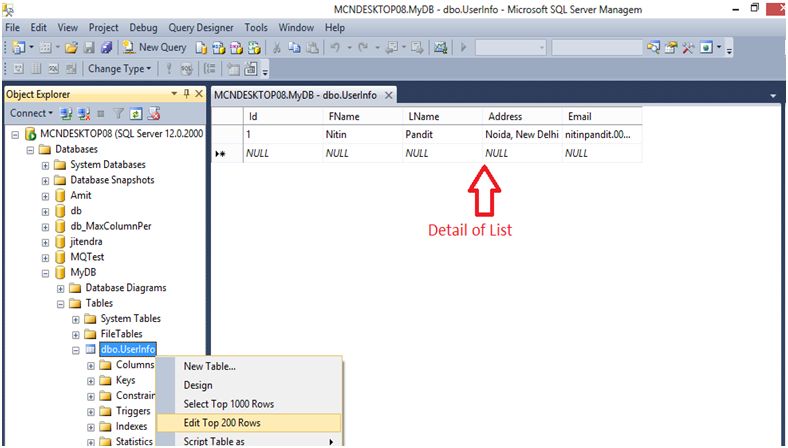Expand the Database Diagrams folder

pyautogui.click(x=61, y=289)
